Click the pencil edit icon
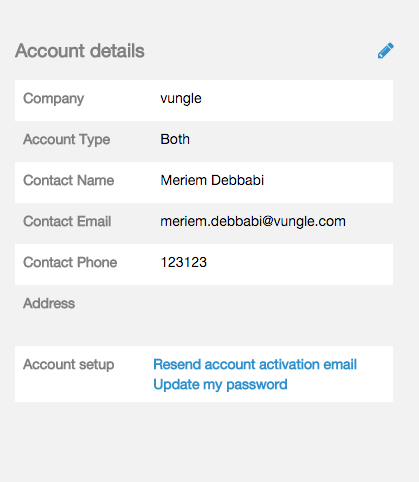 click(386, 51)
